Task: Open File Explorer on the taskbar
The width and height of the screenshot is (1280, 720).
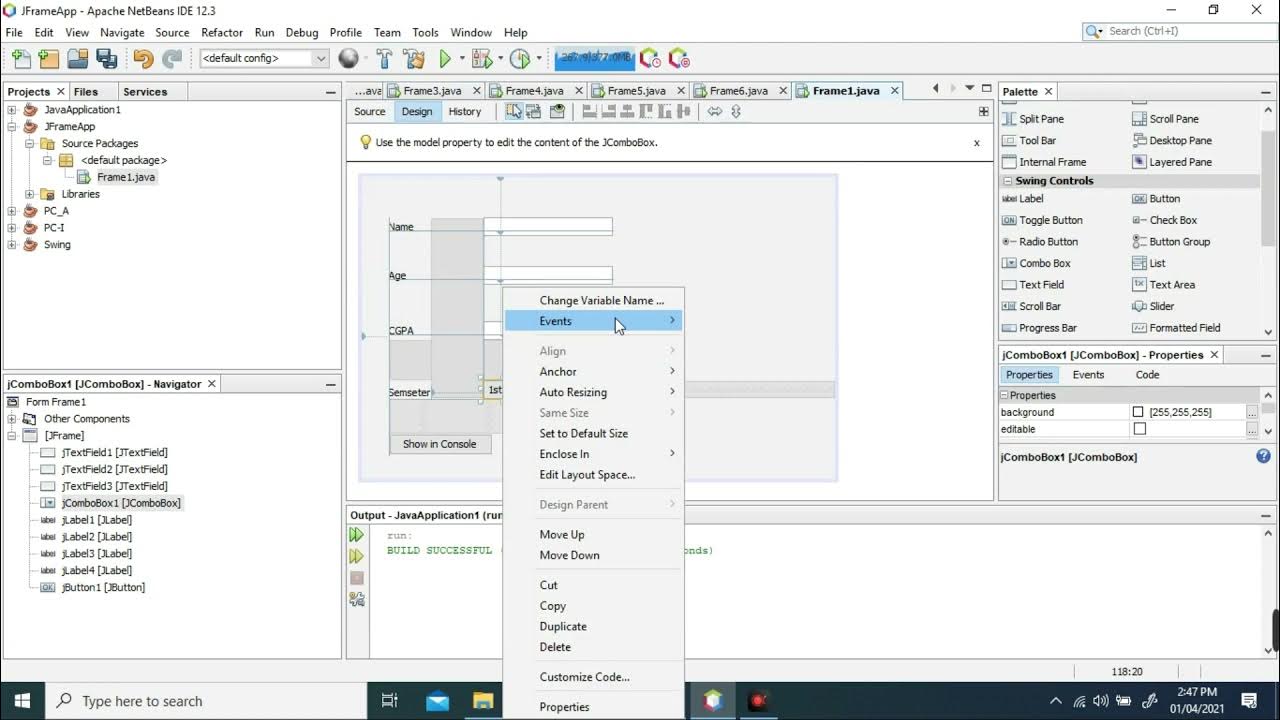Action: tap(483, 700)
